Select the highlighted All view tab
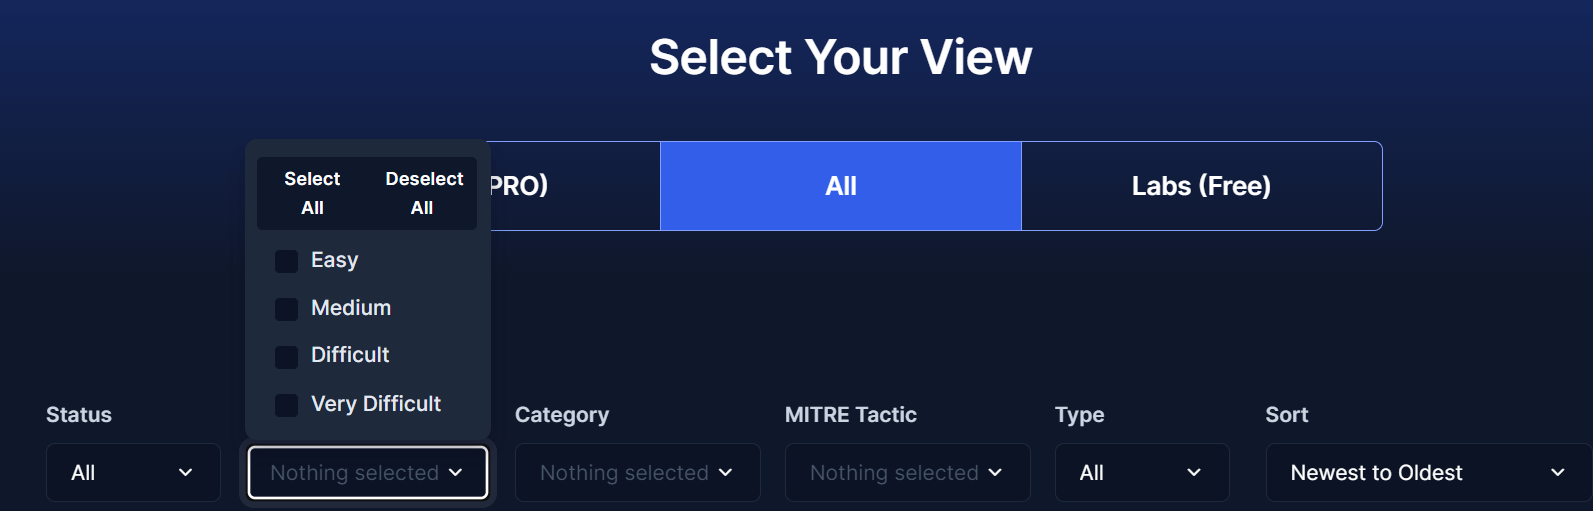The image size is (1593, 511). [x=840, y=186]
